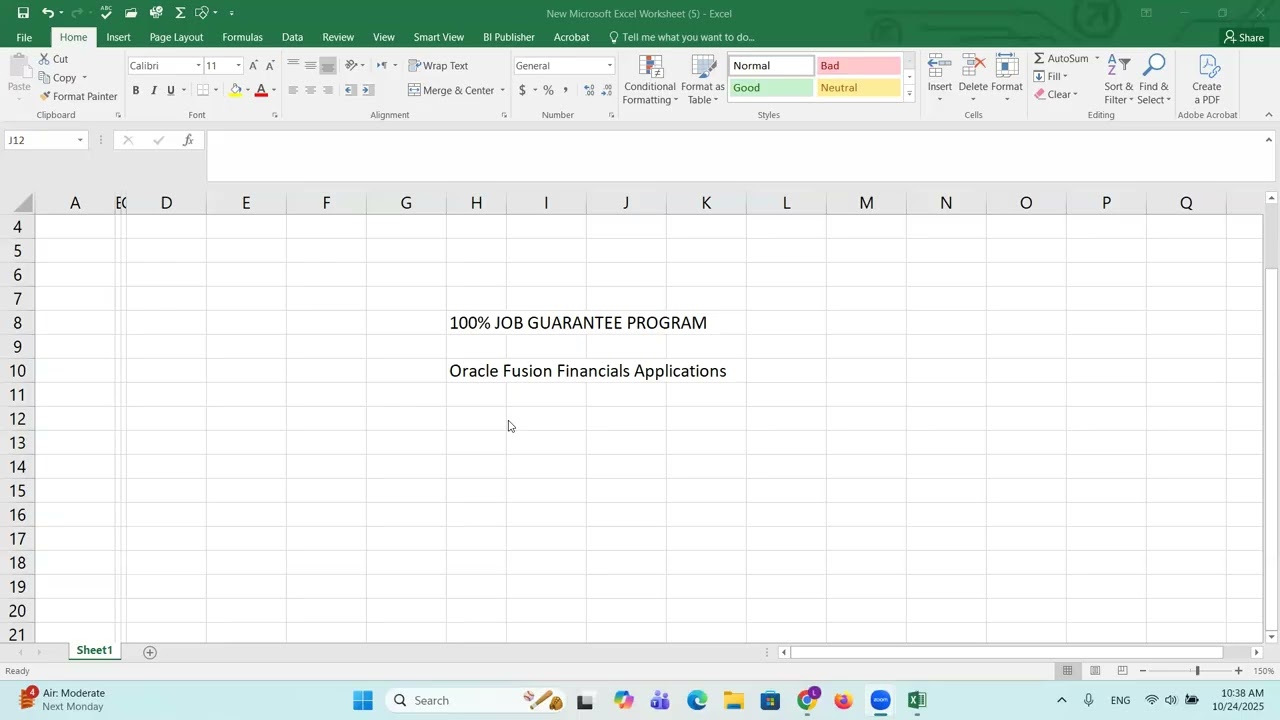Click the Borders icon
The image size is (1280, 720).
pyautogui.click(x=203, y=90)
